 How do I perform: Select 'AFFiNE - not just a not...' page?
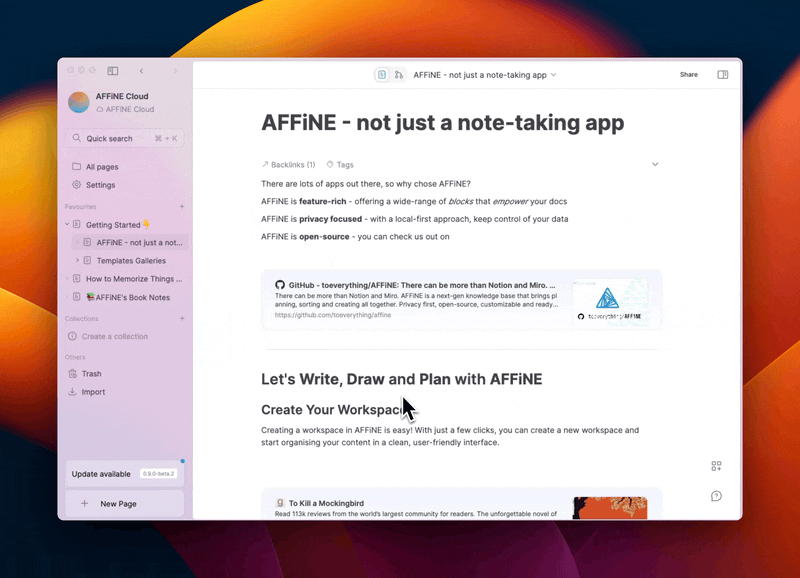(x=130, y=242)
